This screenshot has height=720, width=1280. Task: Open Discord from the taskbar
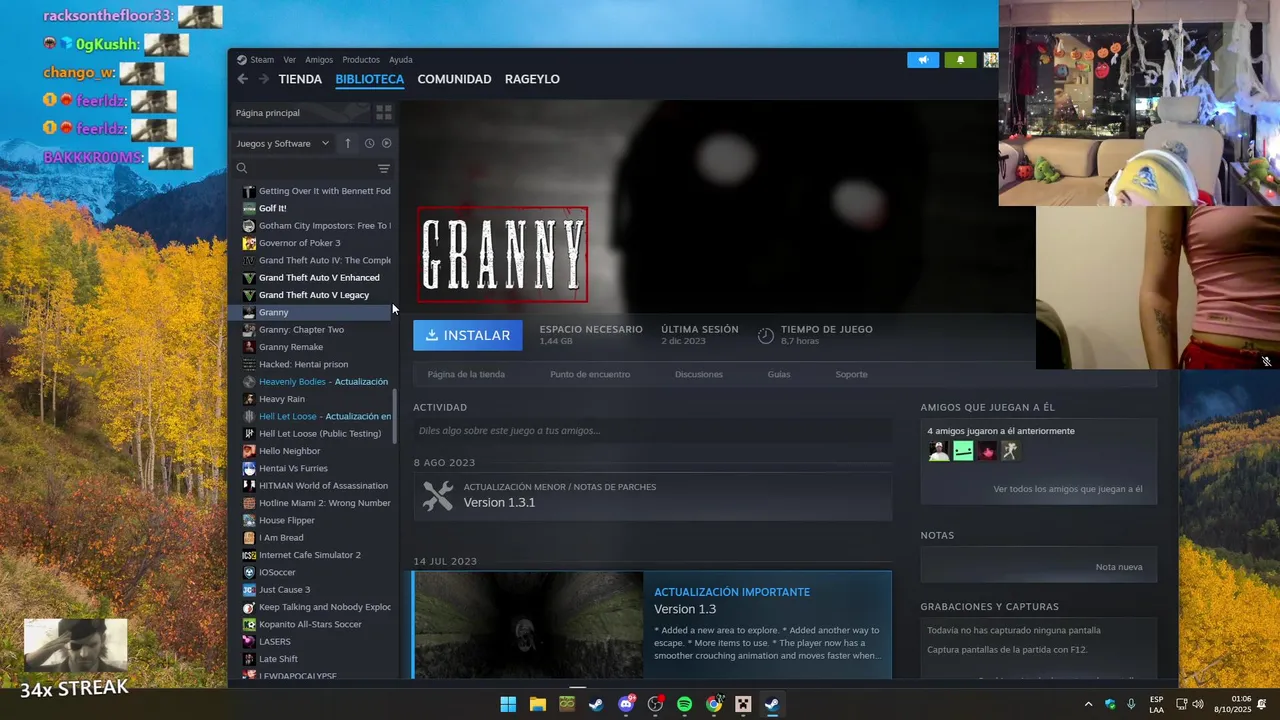[626, 704]
